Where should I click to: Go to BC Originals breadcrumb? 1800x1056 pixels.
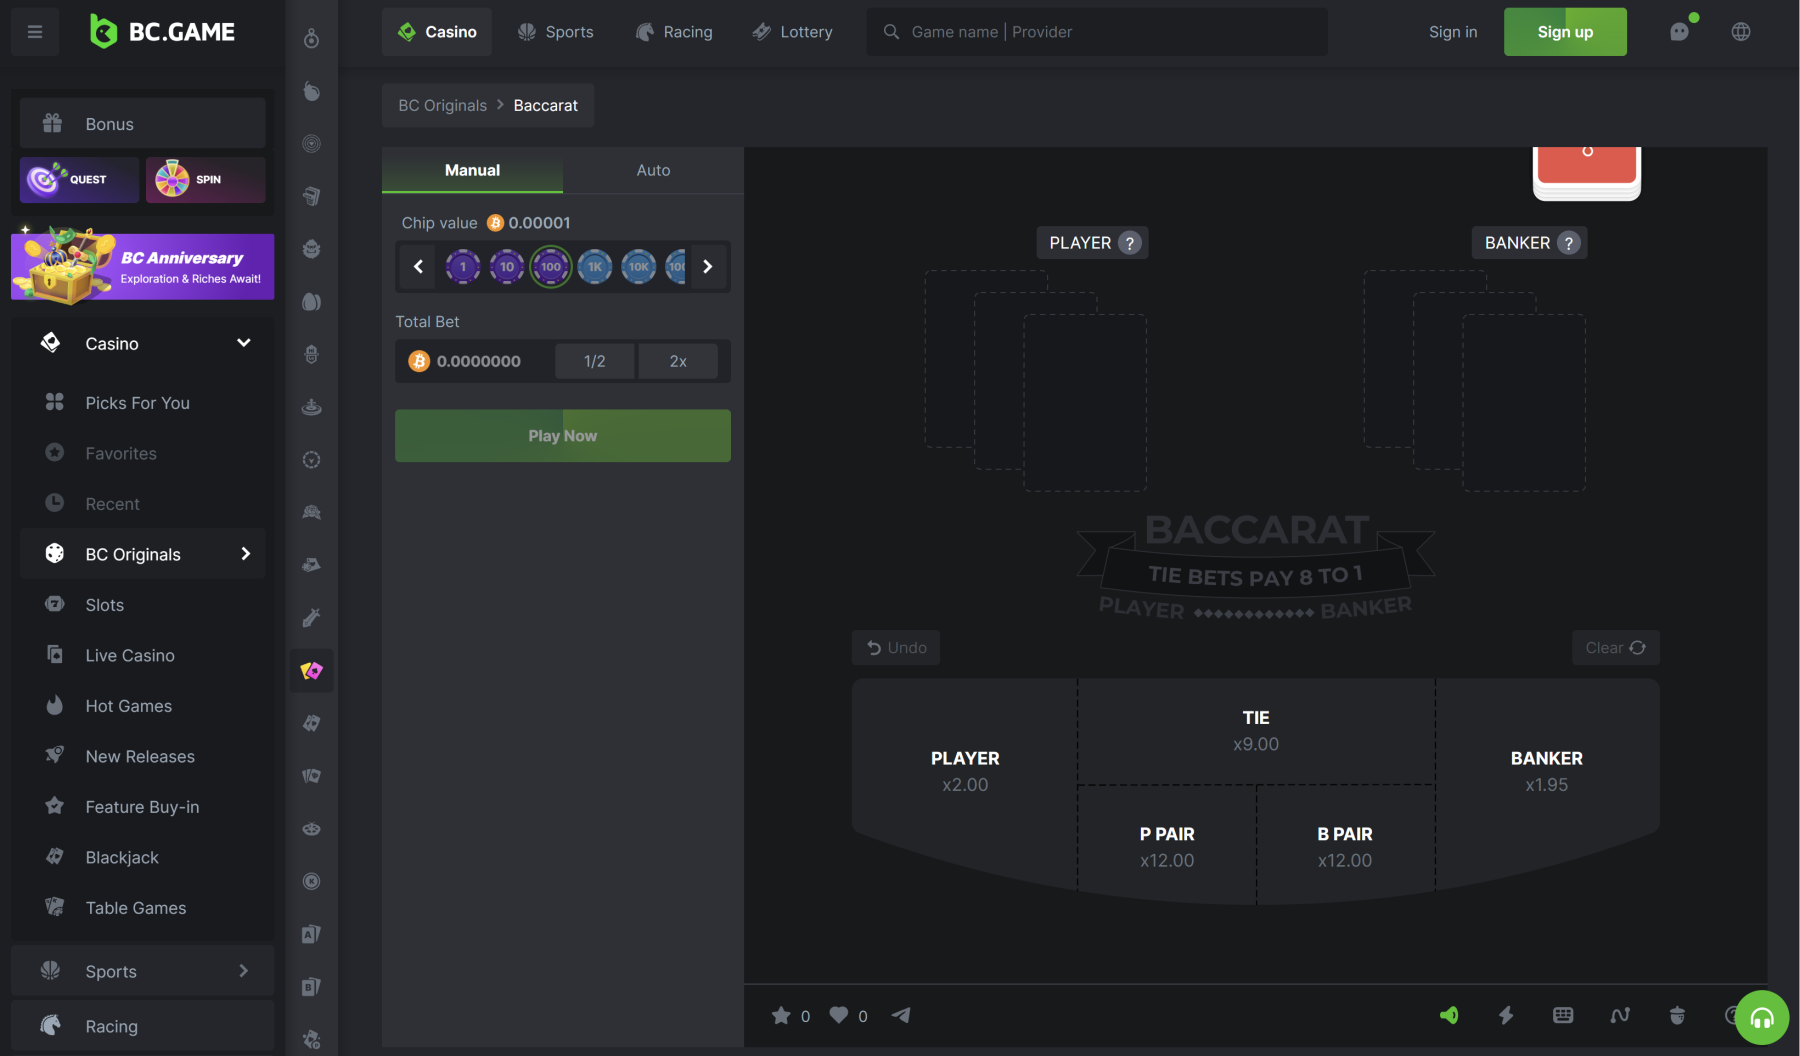(442, 106)
